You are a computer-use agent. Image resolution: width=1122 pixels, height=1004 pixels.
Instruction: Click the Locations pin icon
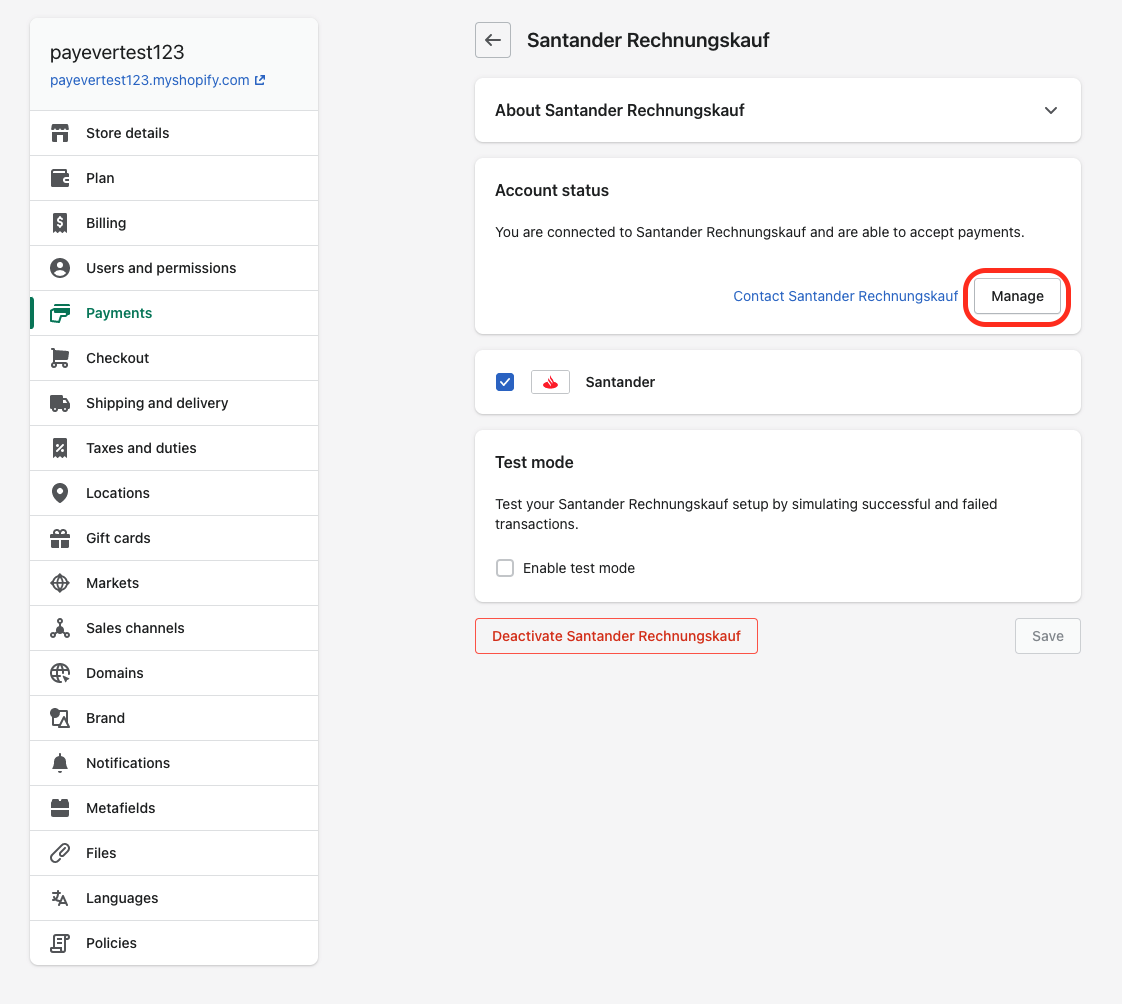[60, 493]
